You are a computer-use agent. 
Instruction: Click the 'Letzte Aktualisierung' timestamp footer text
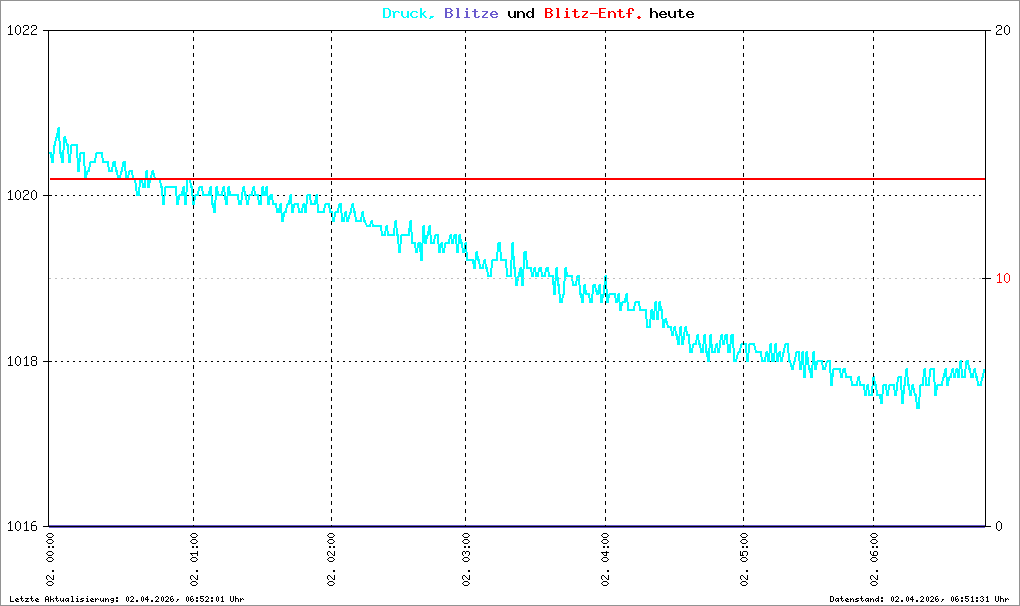[x=126, y=599]
